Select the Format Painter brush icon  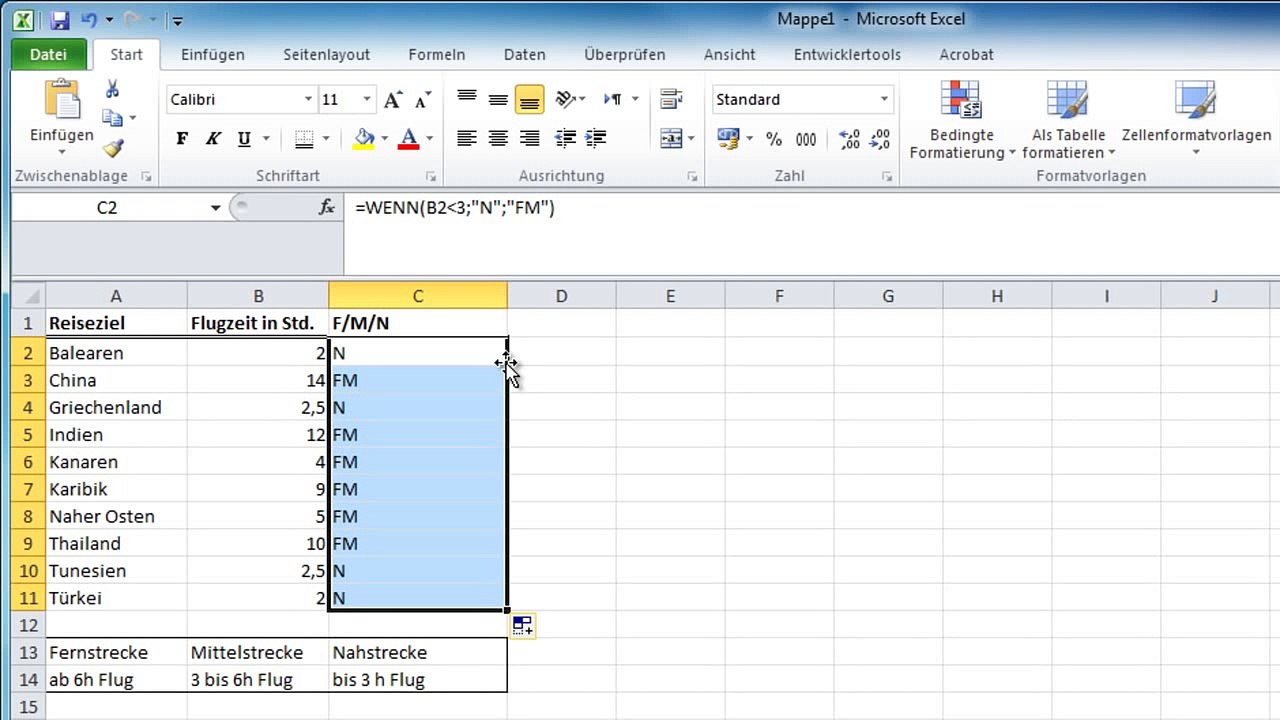point(112,148)
